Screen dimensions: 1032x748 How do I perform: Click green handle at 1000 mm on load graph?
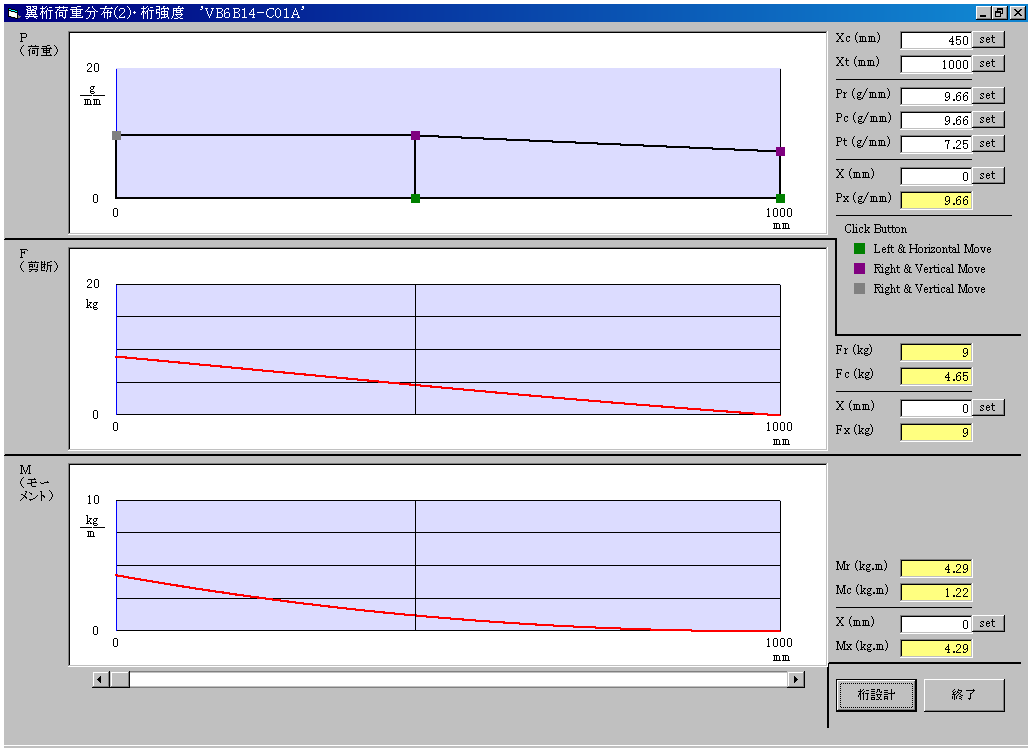tap(780, 198)
